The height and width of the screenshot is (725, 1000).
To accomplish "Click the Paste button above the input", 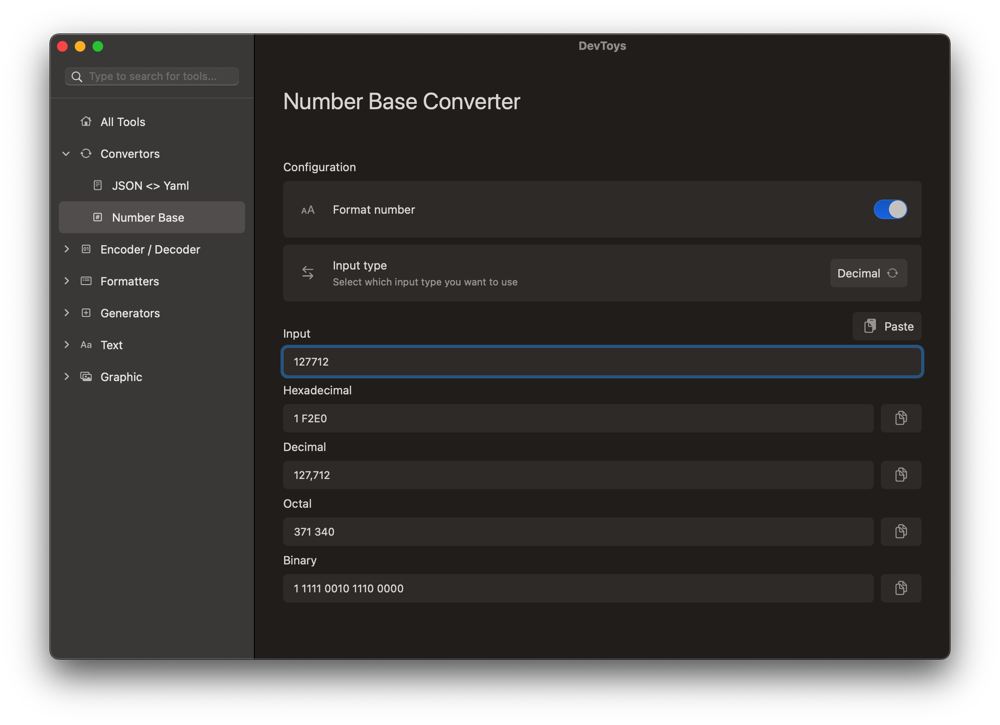I will pos(887,325).
